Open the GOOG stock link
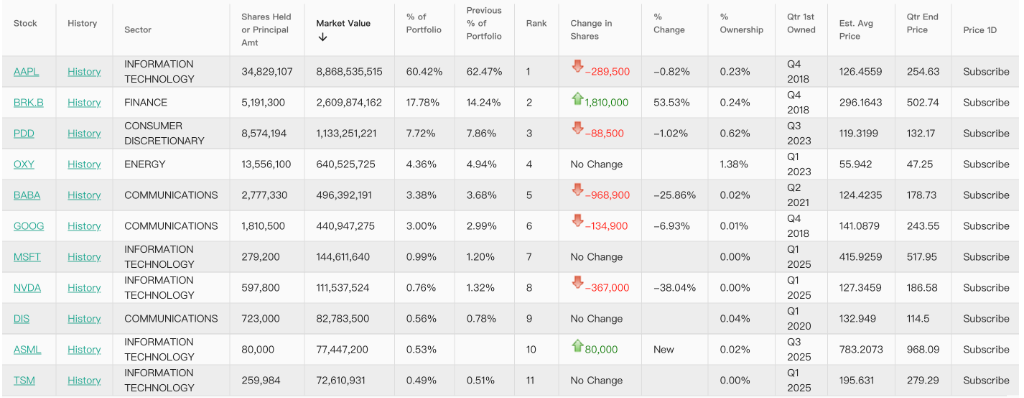Viewport: 1024px width, 398px height. [x=29, y=226]
